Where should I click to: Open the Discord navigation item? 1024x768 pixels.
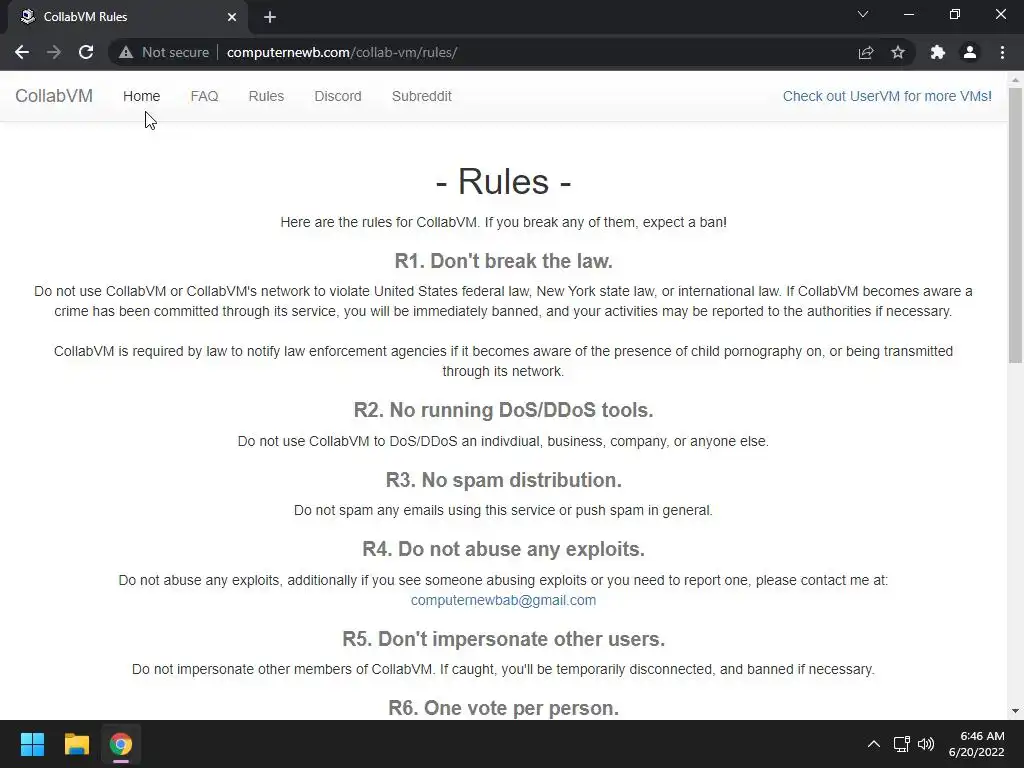338,96
